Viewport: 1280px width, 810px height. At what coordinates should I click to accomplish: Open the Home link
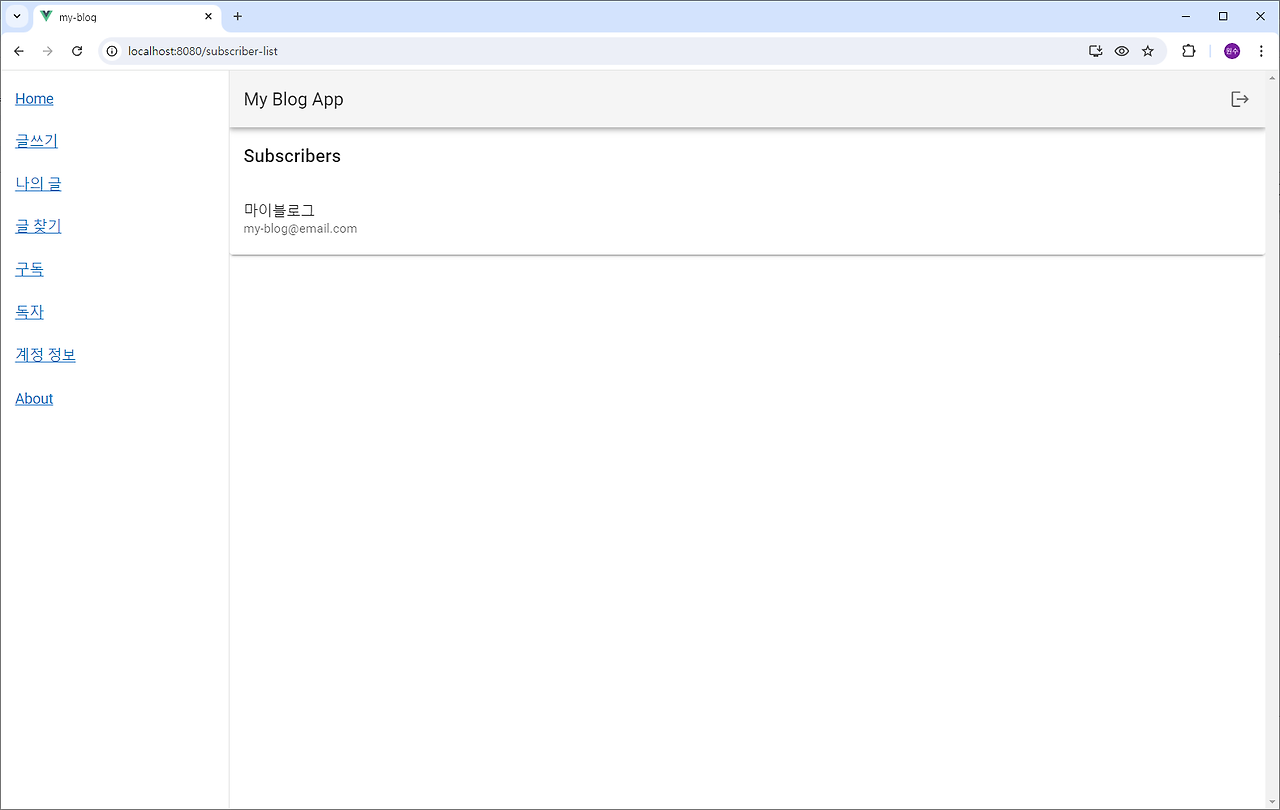[34, 98]
